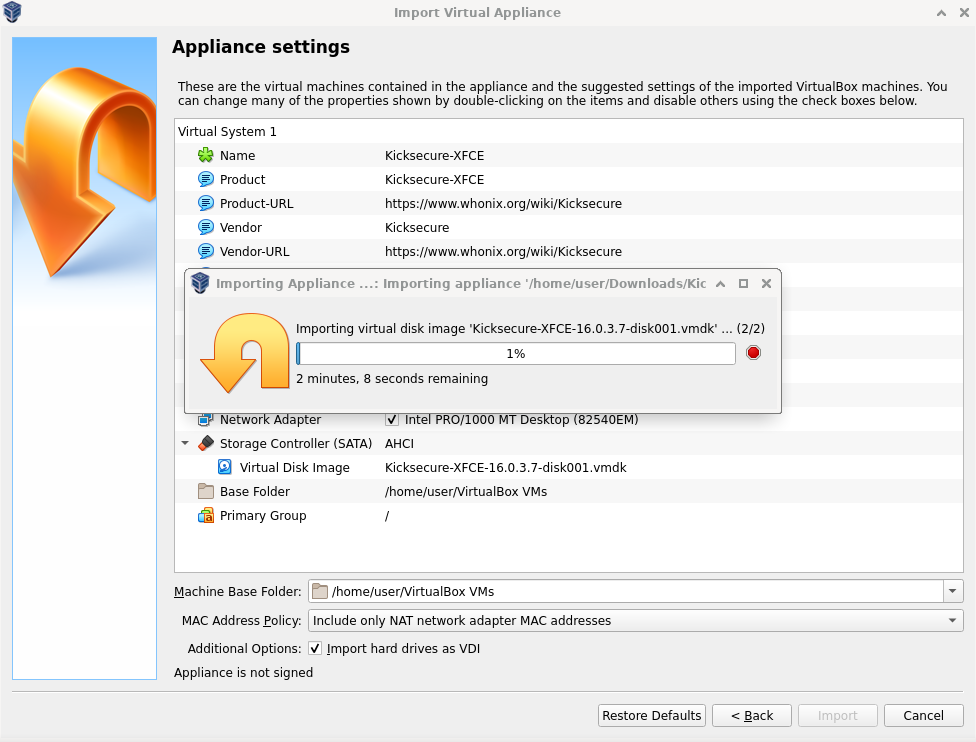This screenshot has width=976, height=742.
Task: Click the Base Folder icon
Action: click(x=205, y=491)
